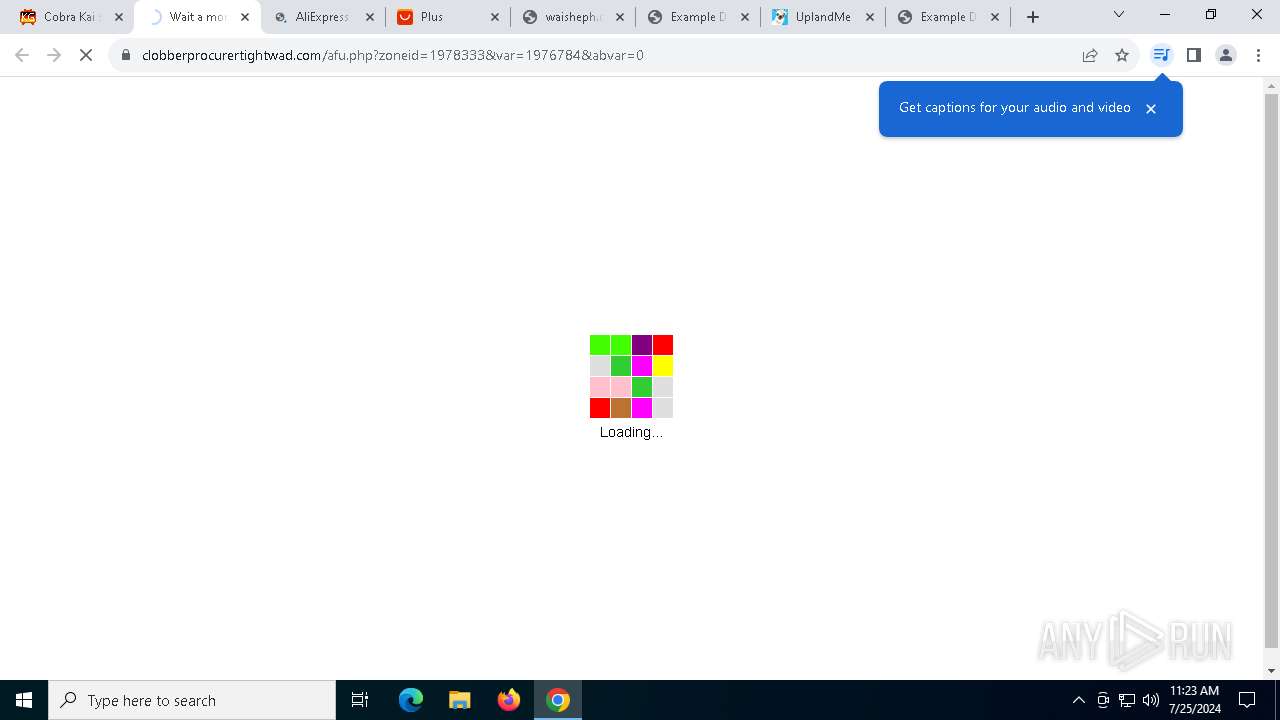This screenshot has width=1280, height=720.
Task: Click the address bar URL
Action: coord(393,55)
